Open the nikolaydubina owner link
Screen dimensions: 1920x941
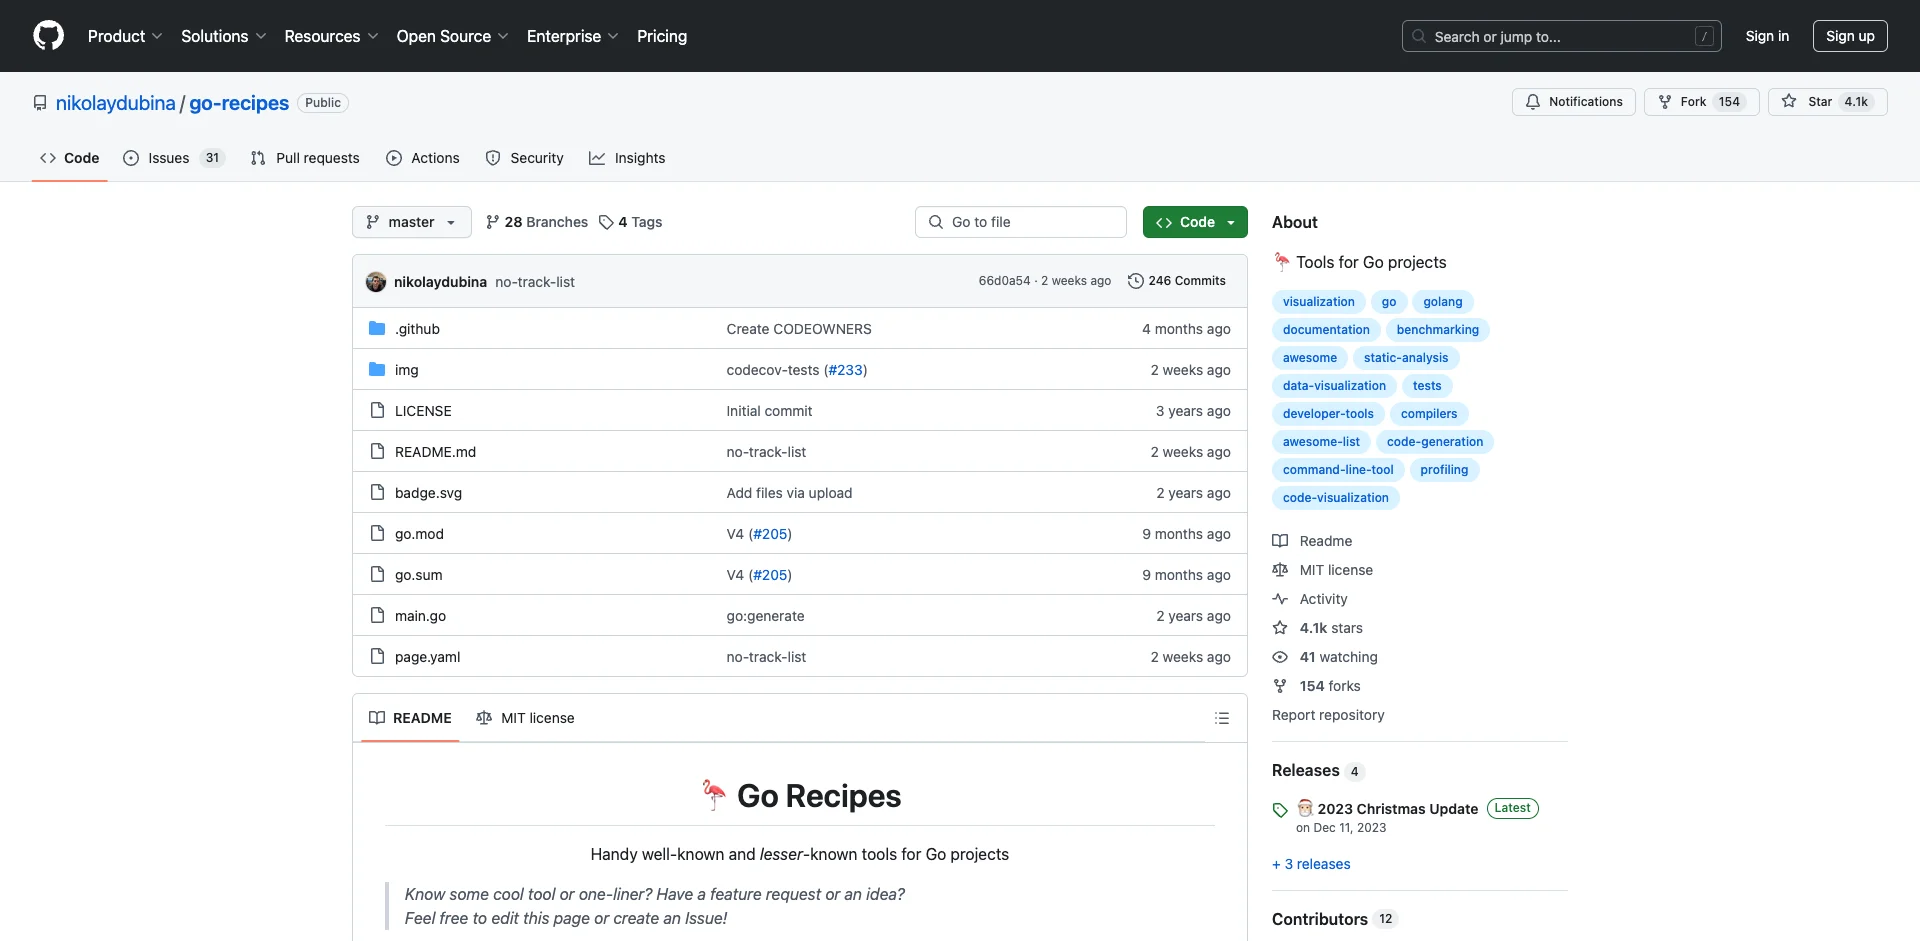click(x=116, y=103)
